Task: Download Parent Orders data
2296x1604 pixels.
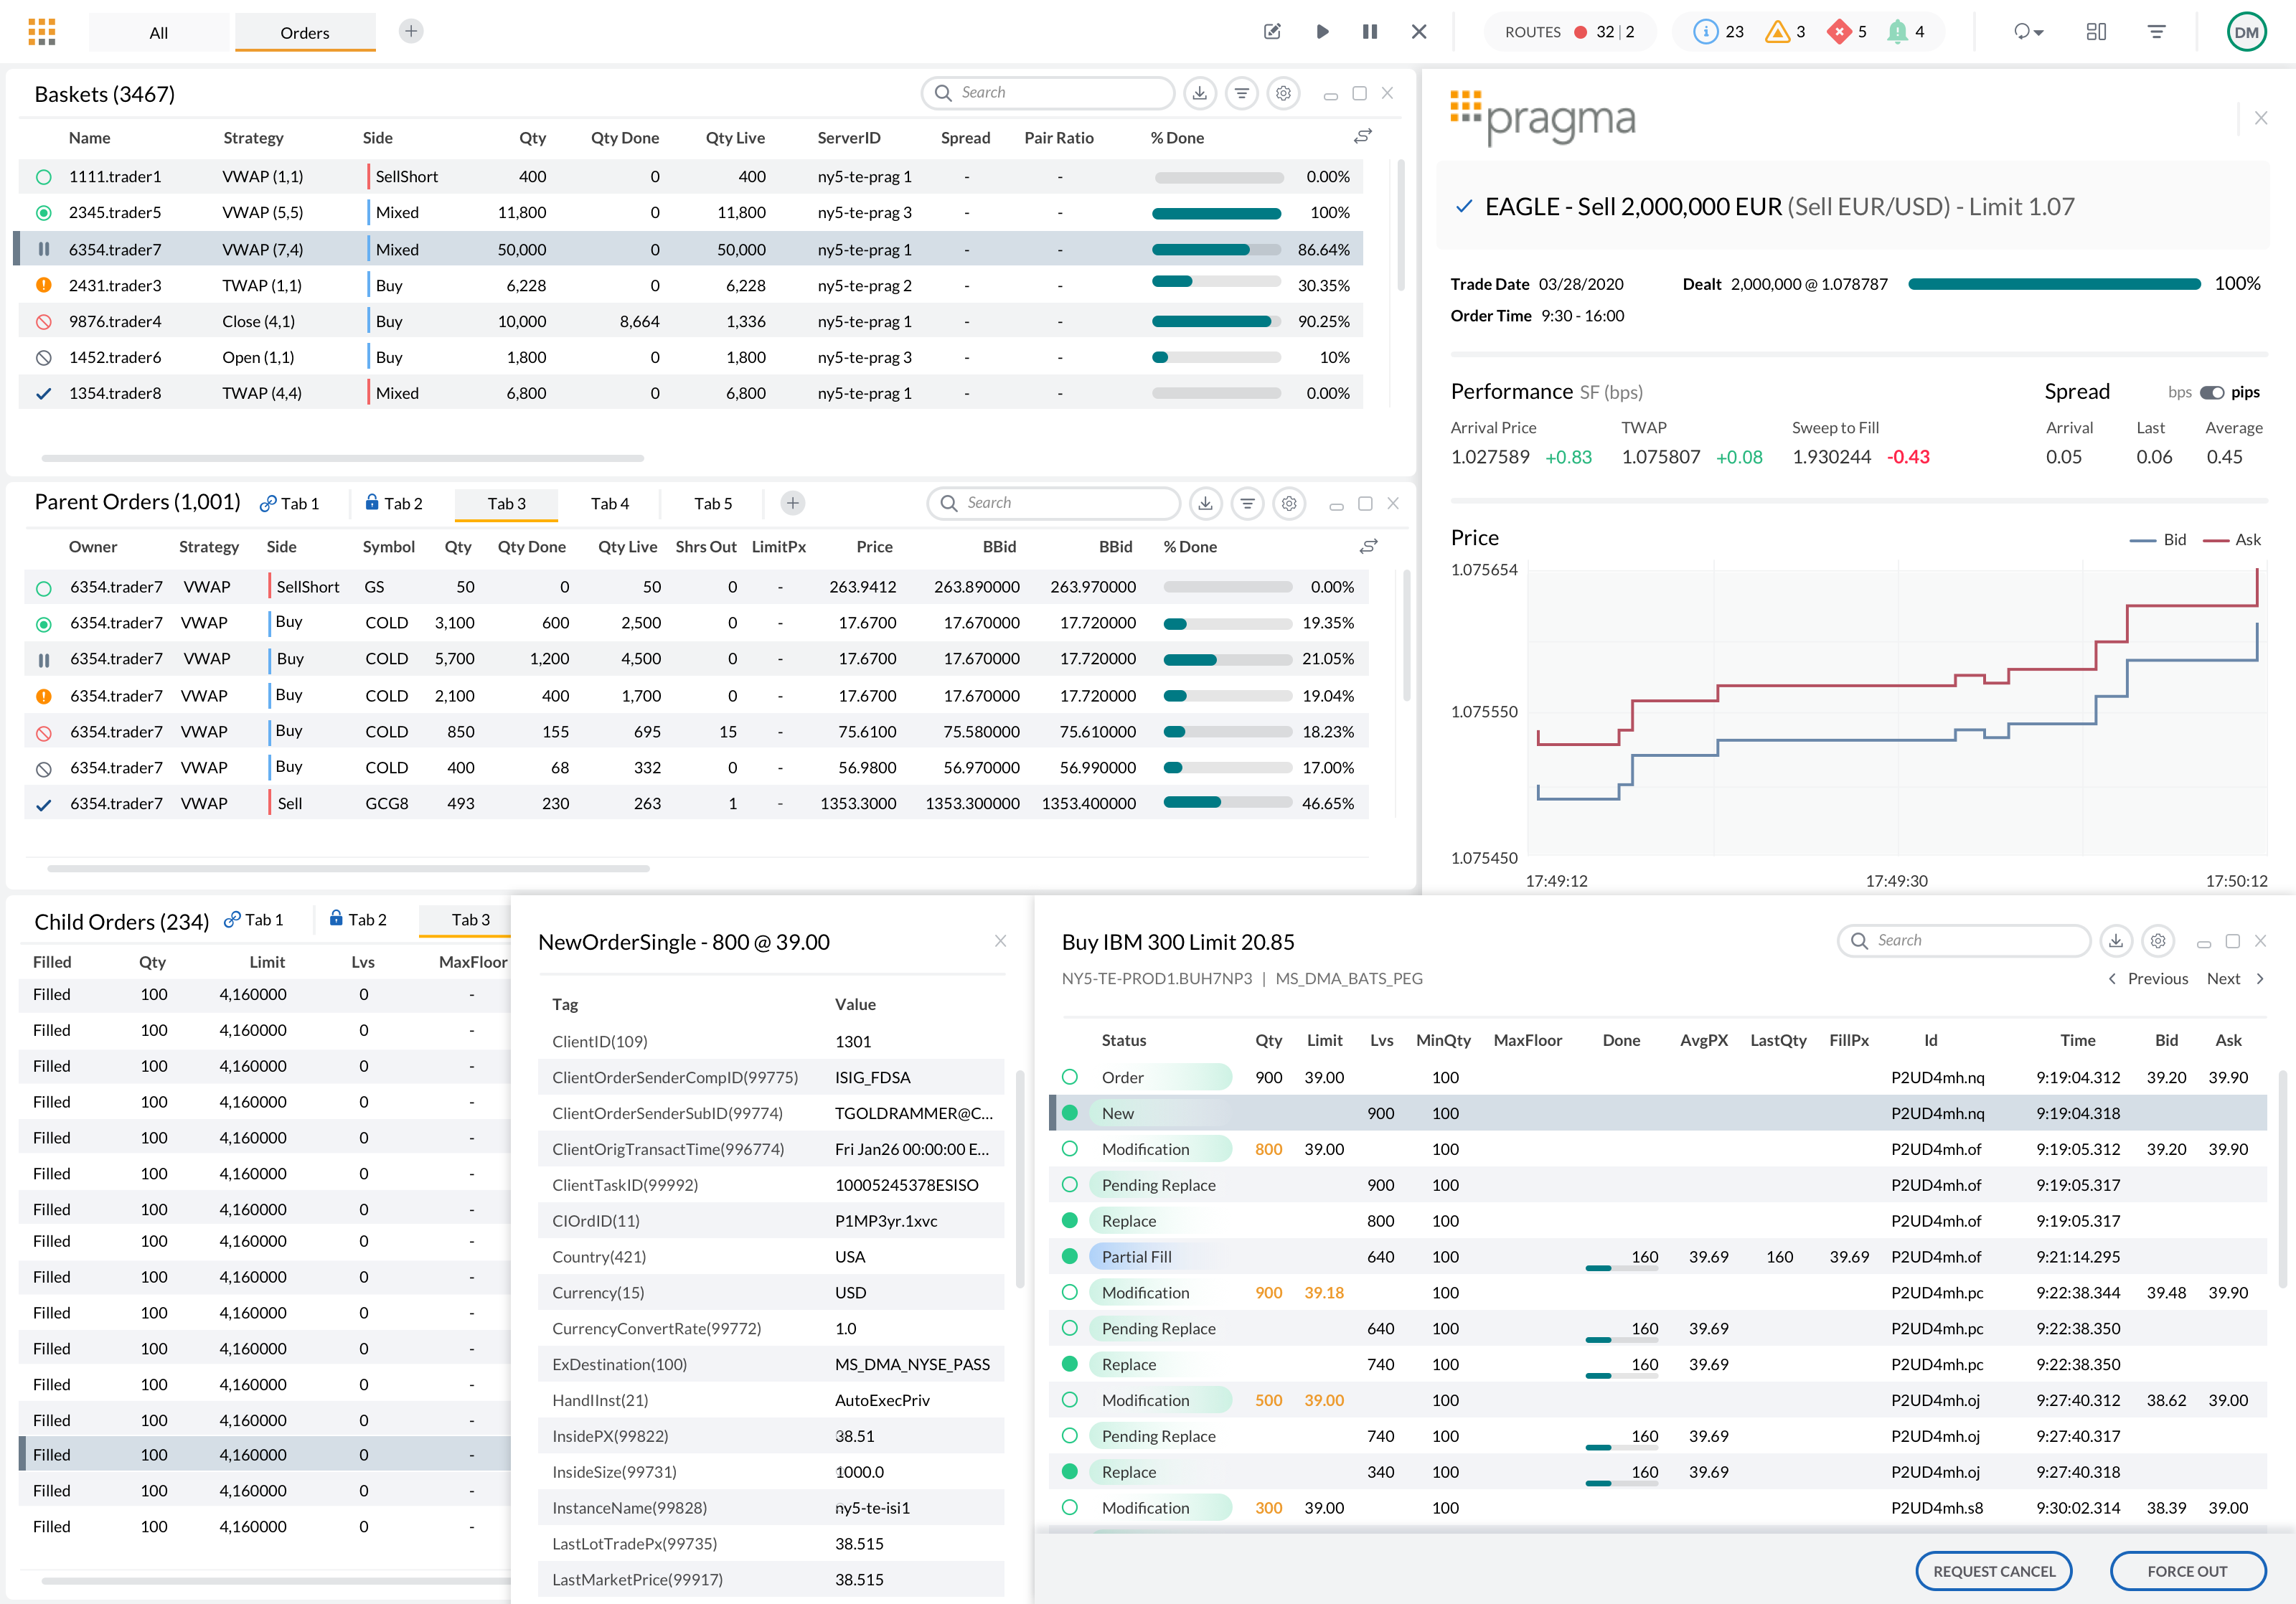Action: click(1205, 504)
